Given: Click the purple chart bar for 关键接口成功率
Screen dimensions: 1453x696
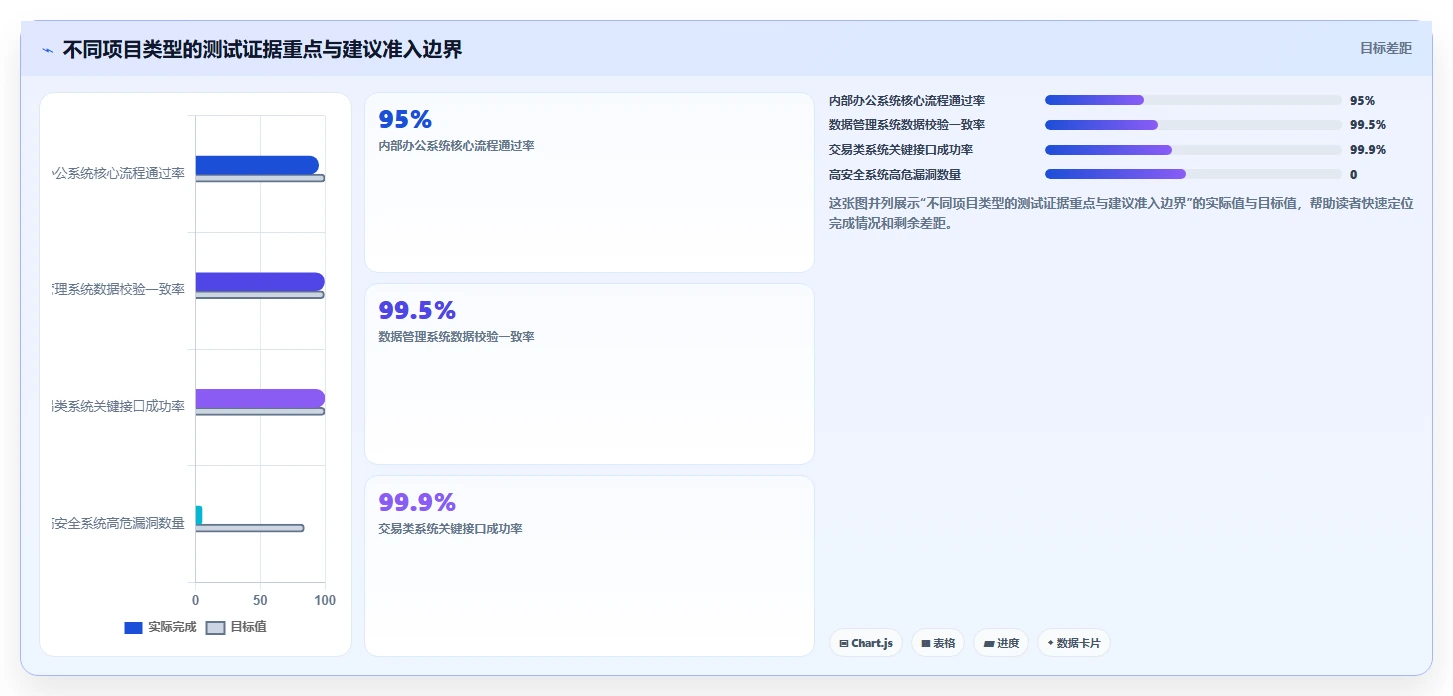Looking at the screenshot, I should coord(260,398).
